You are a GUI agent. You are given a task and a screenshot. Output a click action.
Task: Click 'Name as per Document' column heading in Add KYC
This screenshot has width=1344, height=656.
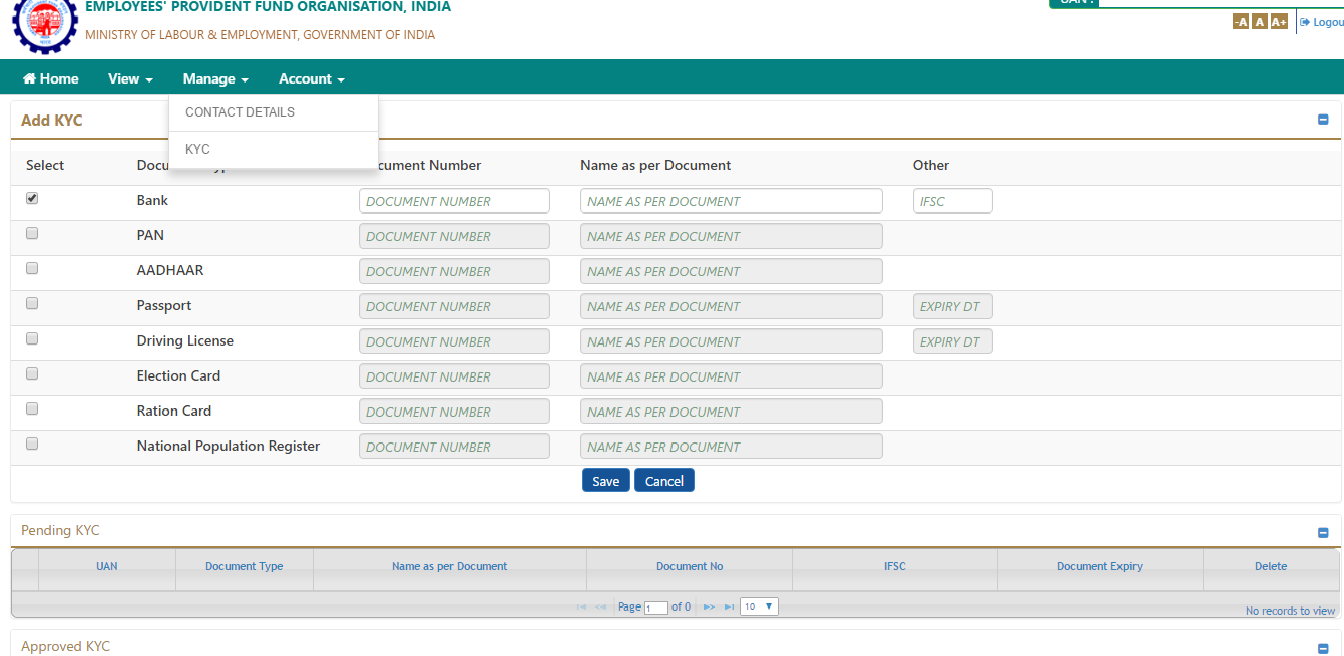pos(655,165)
